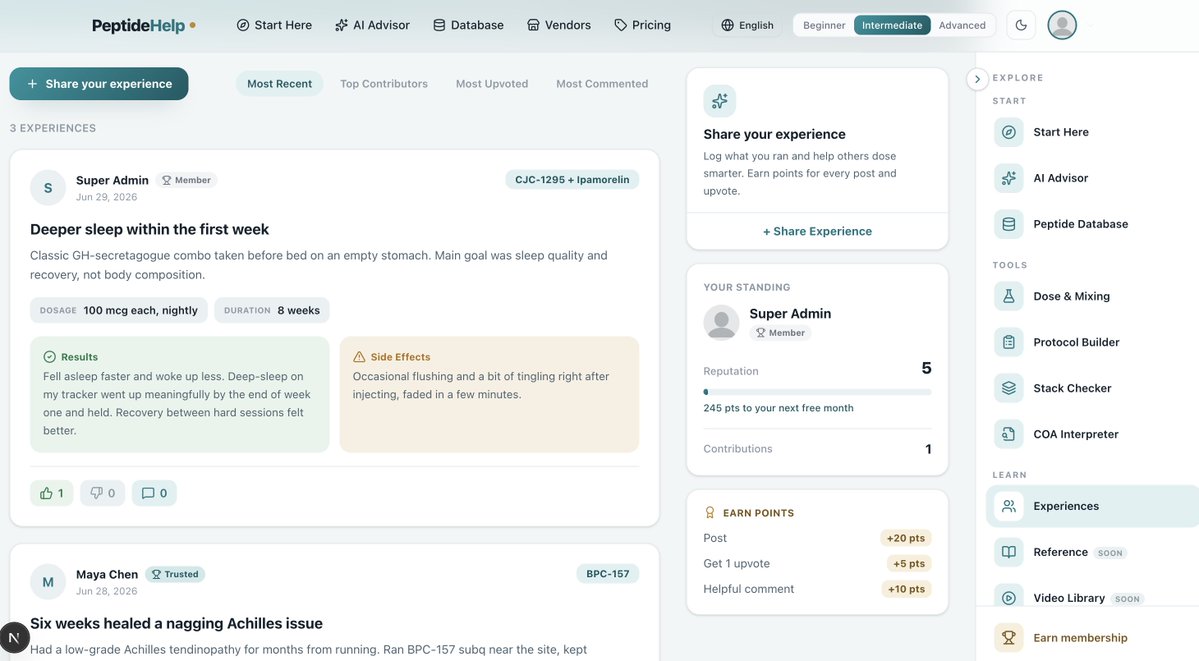Open Start Here in top navigation
This screenshot has height=661, width=1199.
[274, 25]
